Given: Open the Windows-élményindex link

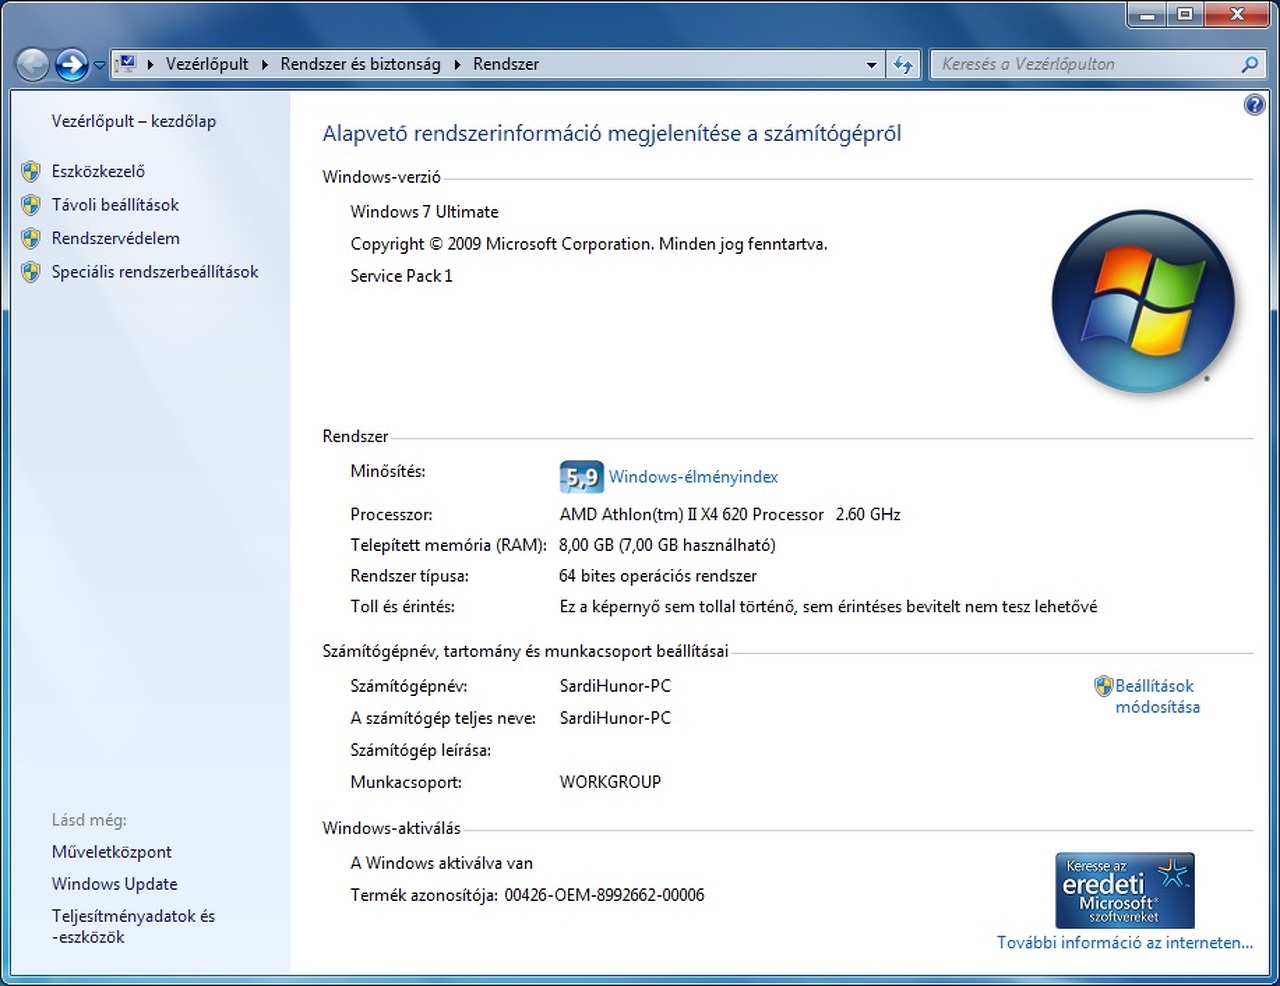Looking at the screenshot, I should (x=693, y=477).
